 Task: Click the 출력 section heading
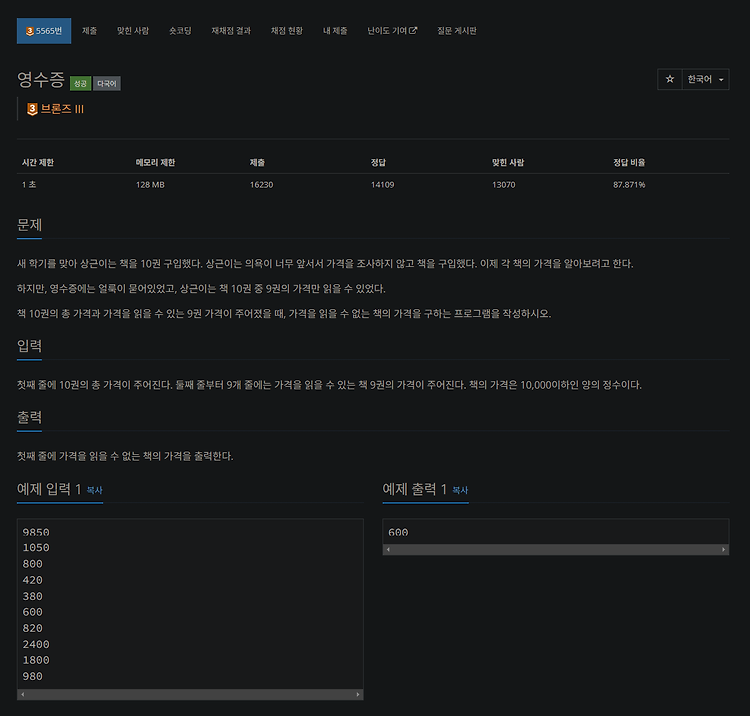(x=29, y=417)
